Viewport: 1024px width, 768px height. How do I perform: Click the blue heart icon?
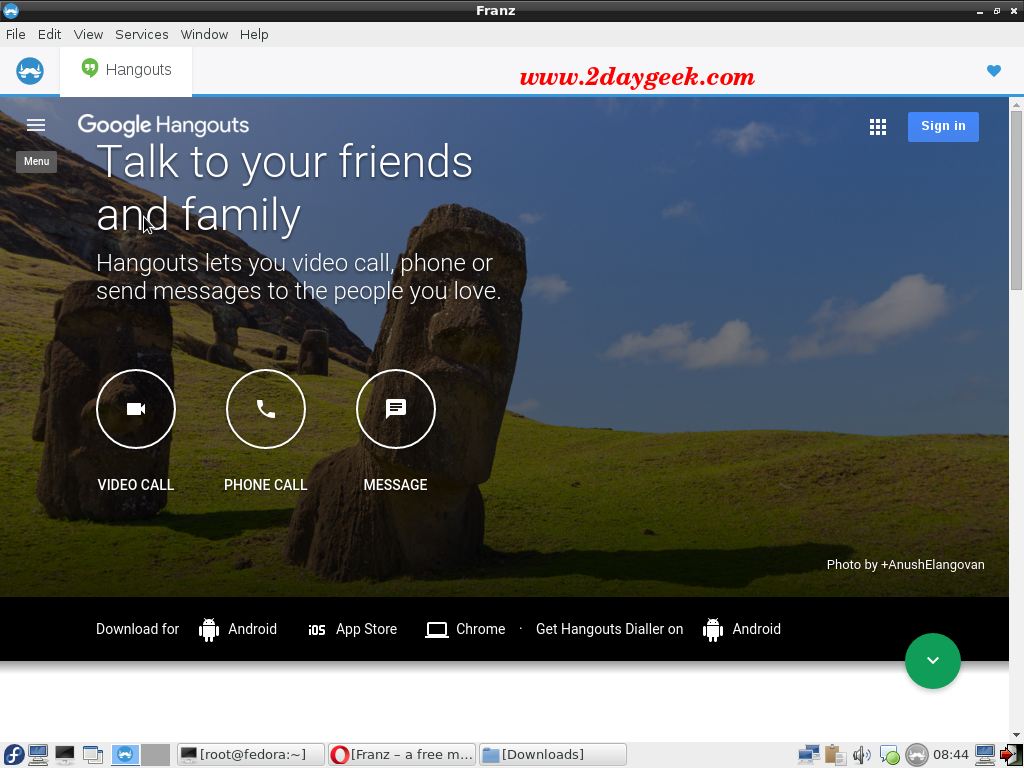(994, 71)
